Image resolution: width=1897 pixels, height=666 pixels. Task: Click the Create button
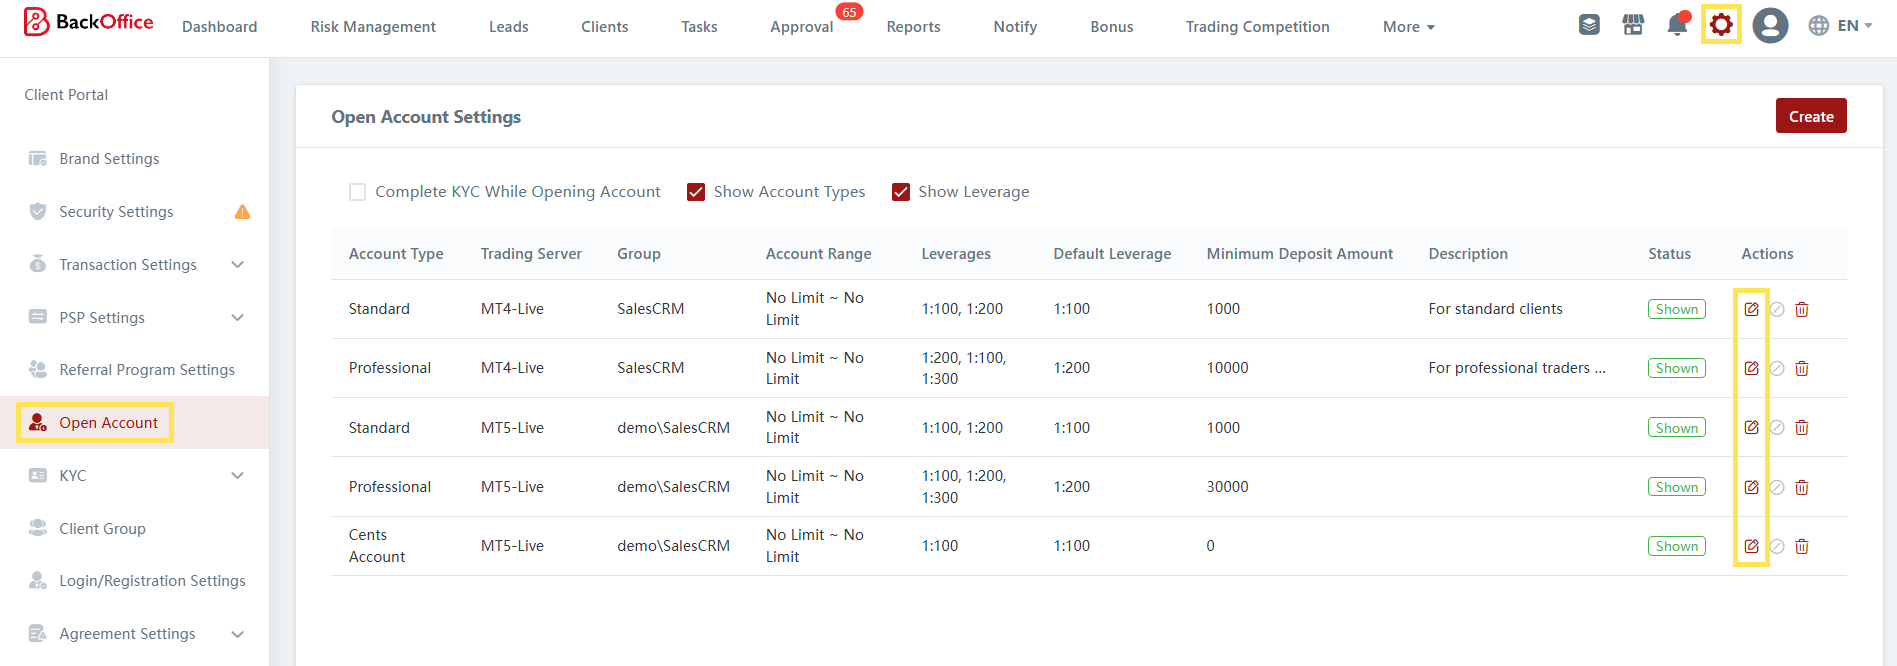click(x=1810, y=116)
